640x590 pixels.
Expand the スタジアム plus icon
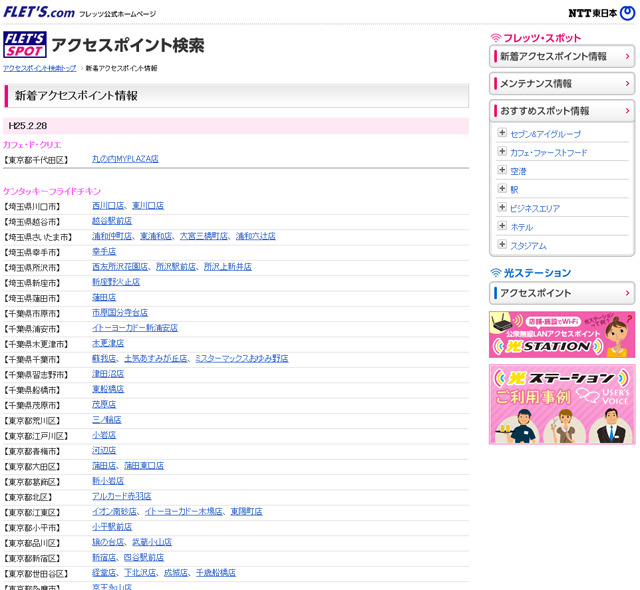(502, 244)
